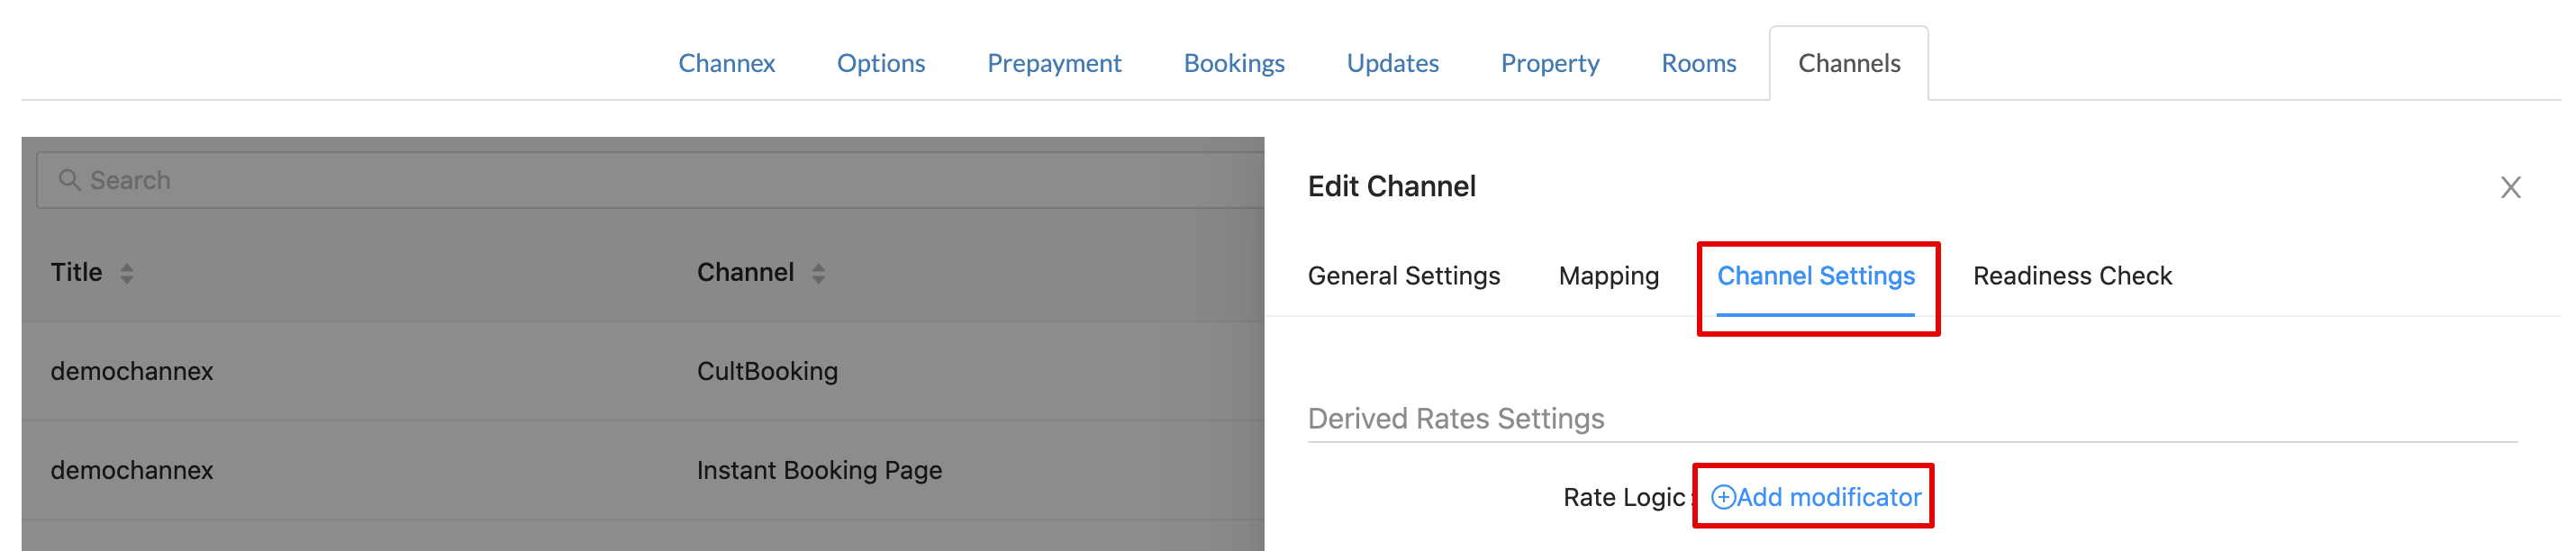Go to the Bookings tab
Viewport: 2576px width, 551px height.
1233,63
